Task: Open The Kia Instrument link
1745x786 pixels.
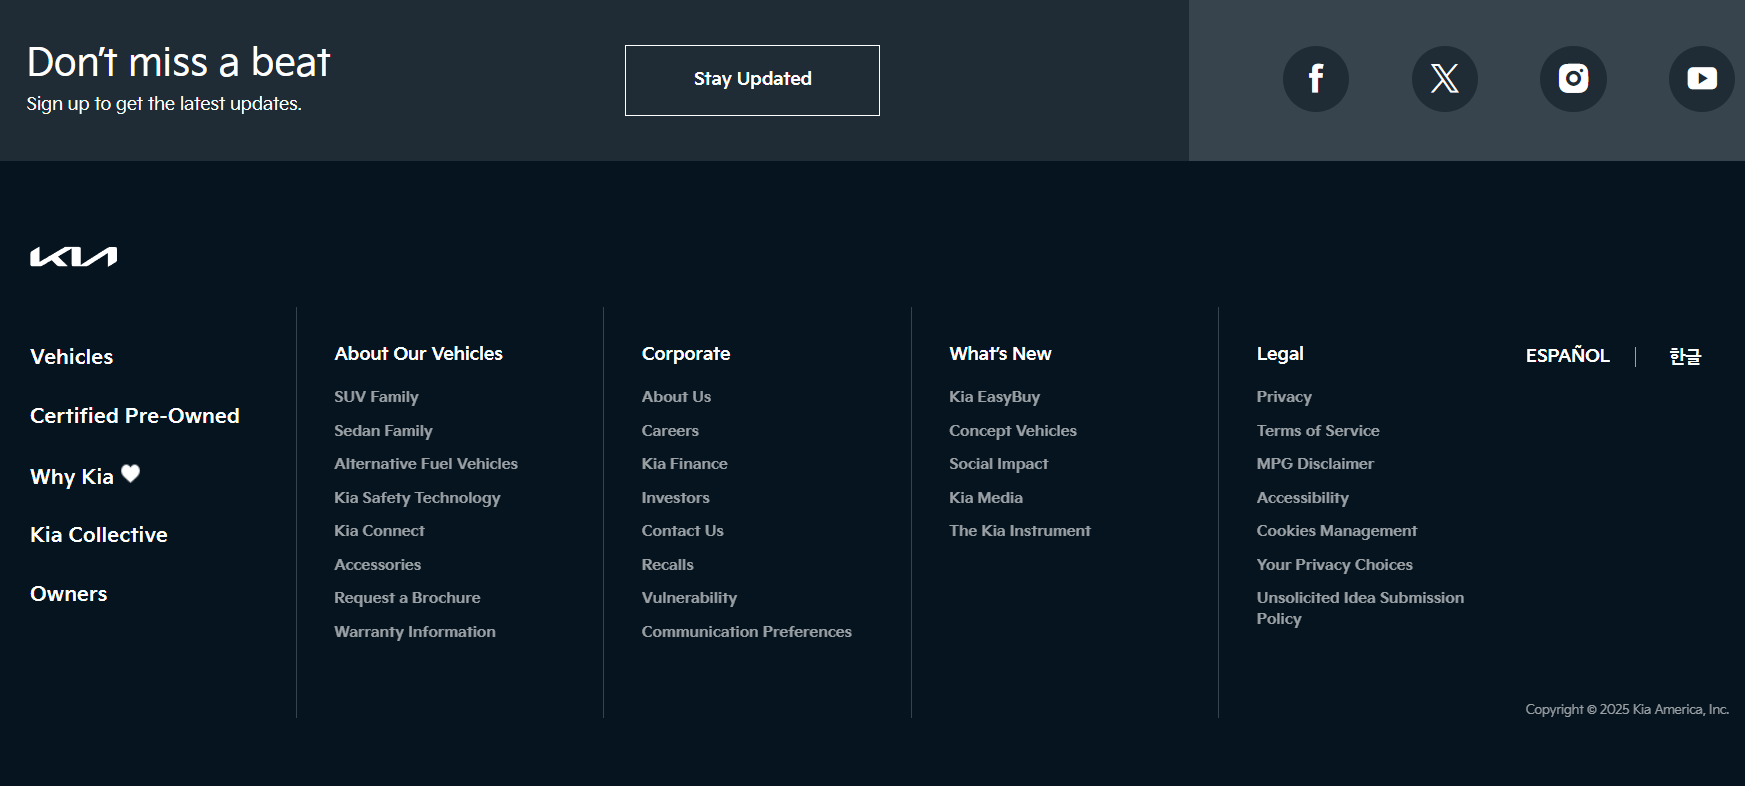Action: 1020,531
